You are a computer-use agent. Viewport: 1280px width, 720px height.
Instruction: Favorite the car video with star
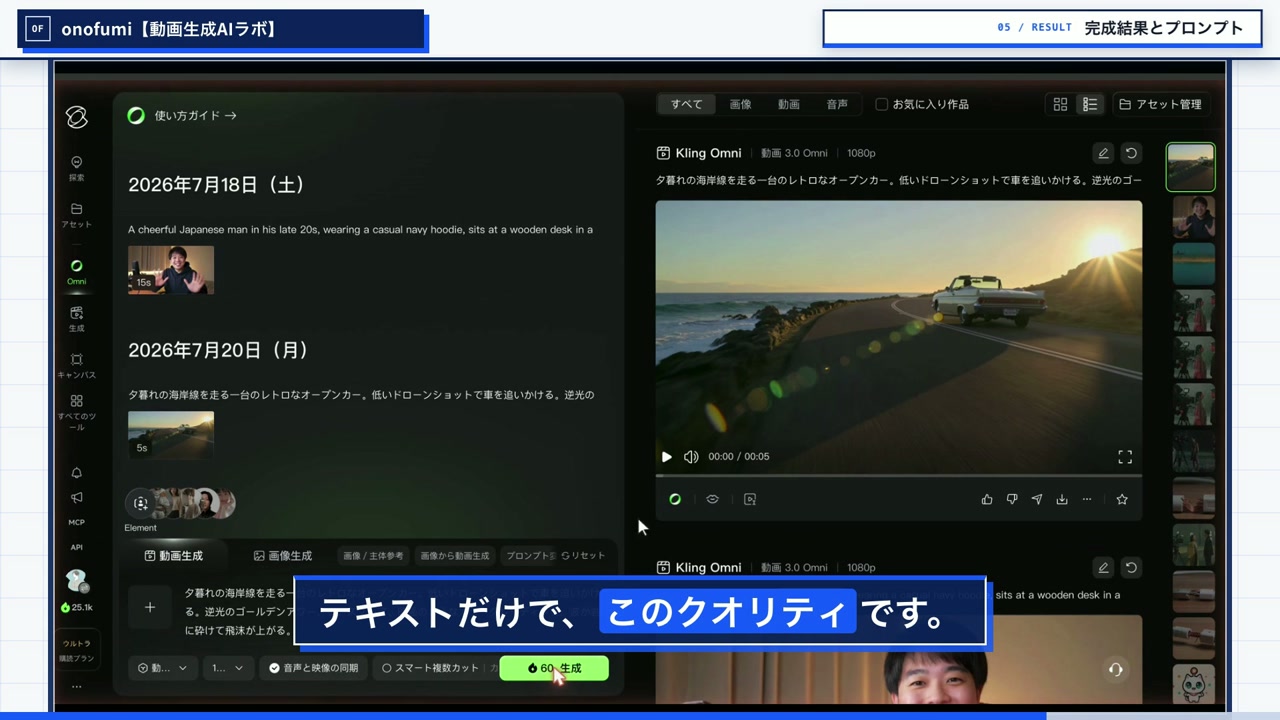pos(1122,499)
